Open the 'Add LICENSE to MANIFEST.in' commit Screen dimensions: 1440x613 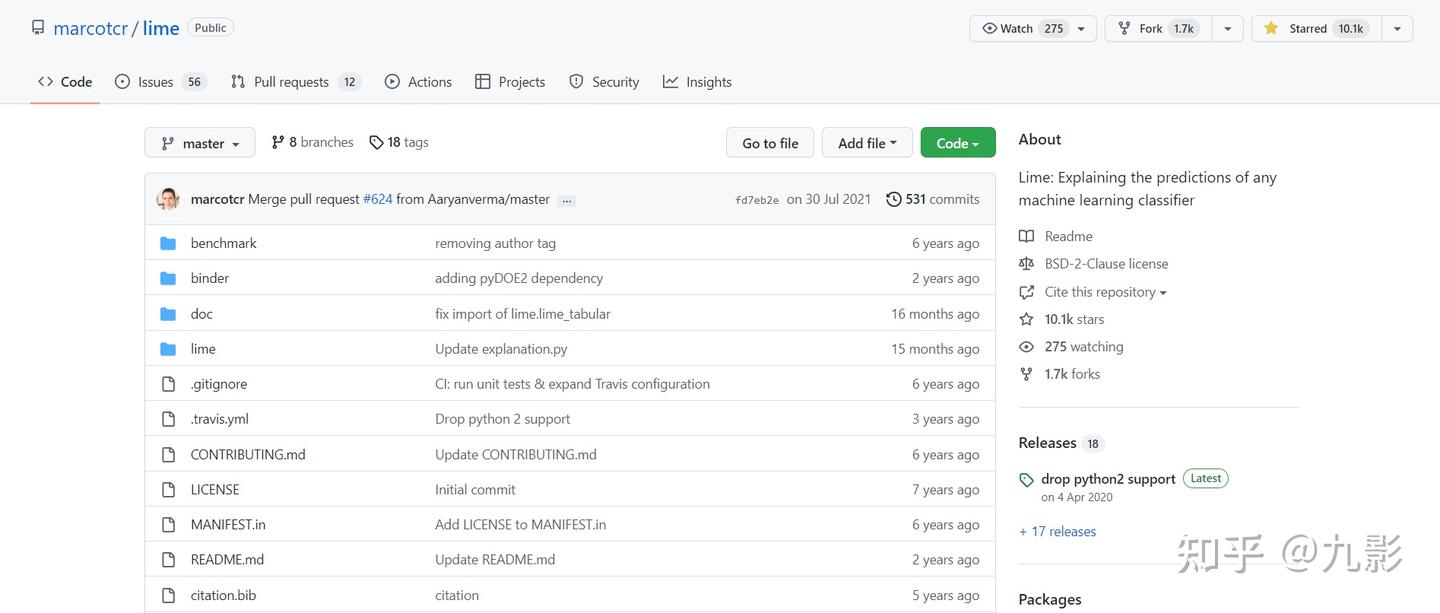[520, 524]
